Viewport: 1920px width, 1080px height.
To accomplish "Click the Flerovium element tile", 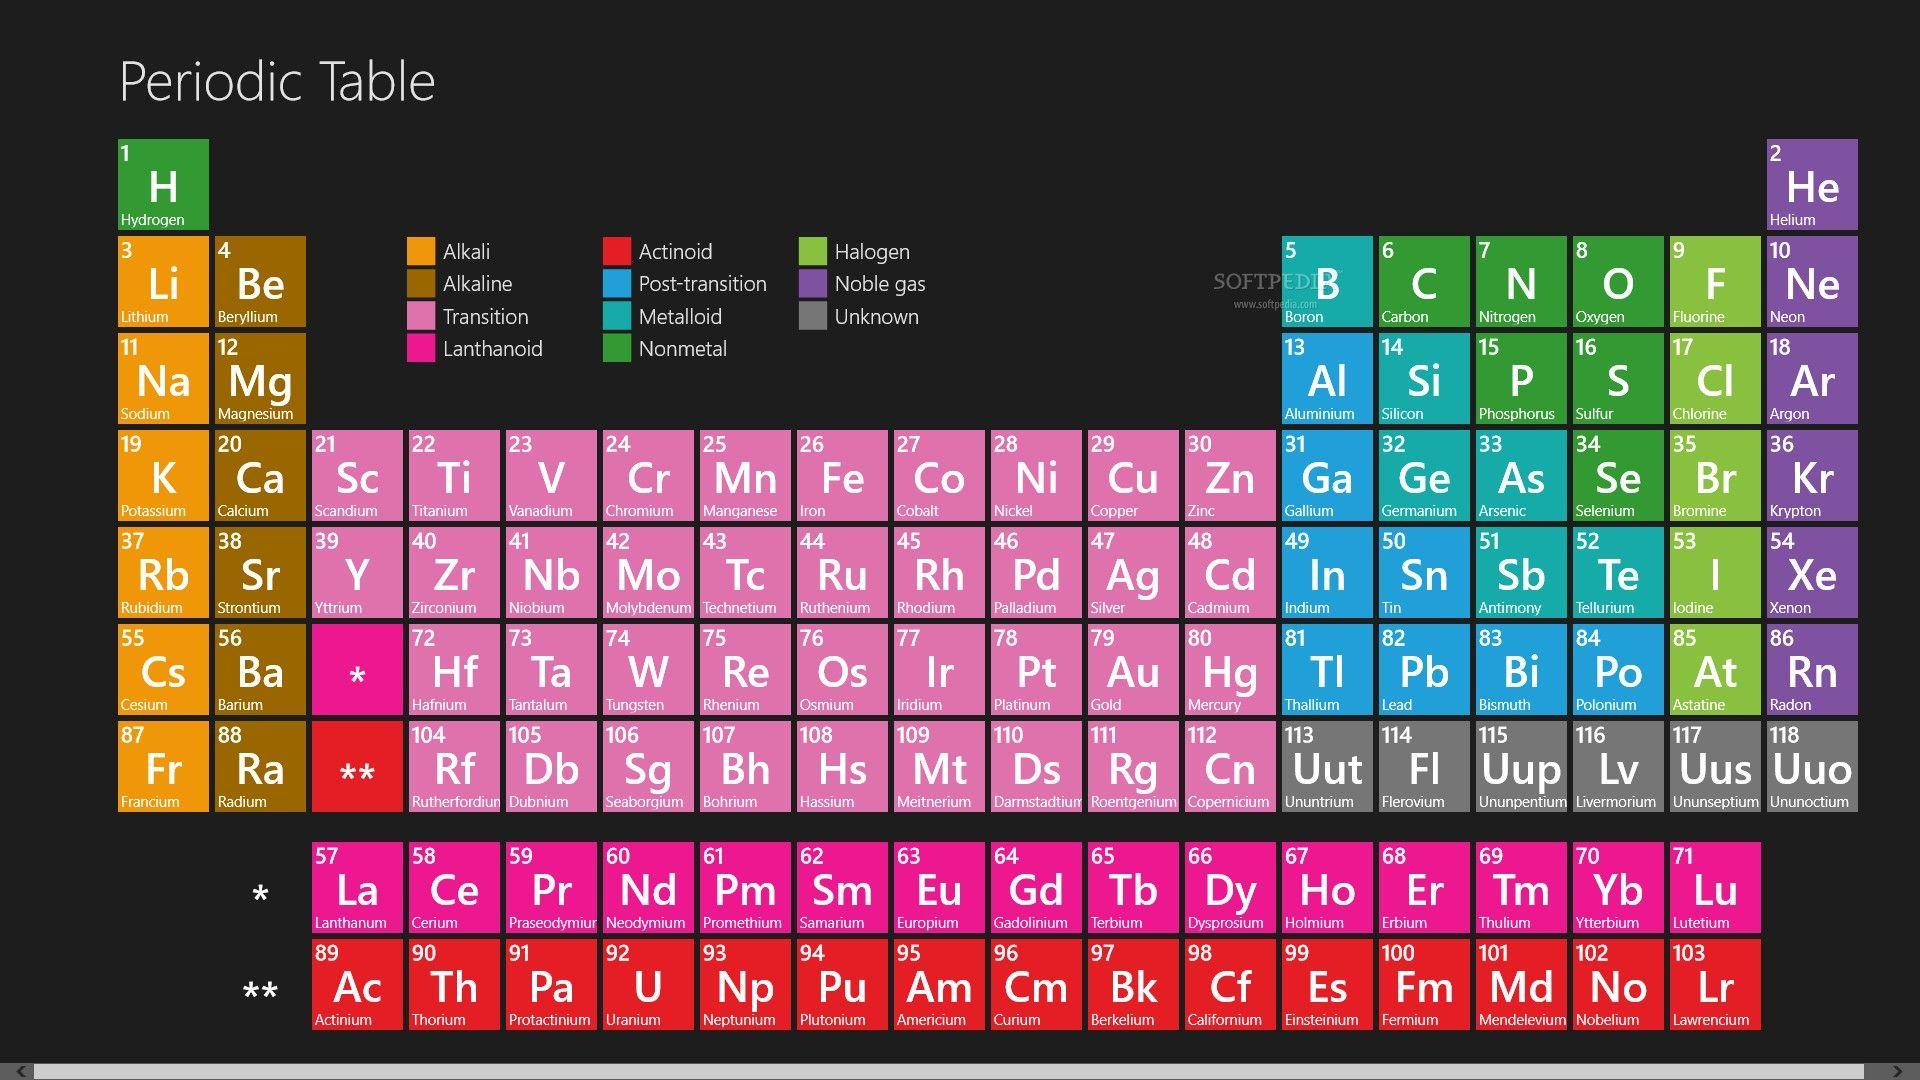I will coord(1424,766).
